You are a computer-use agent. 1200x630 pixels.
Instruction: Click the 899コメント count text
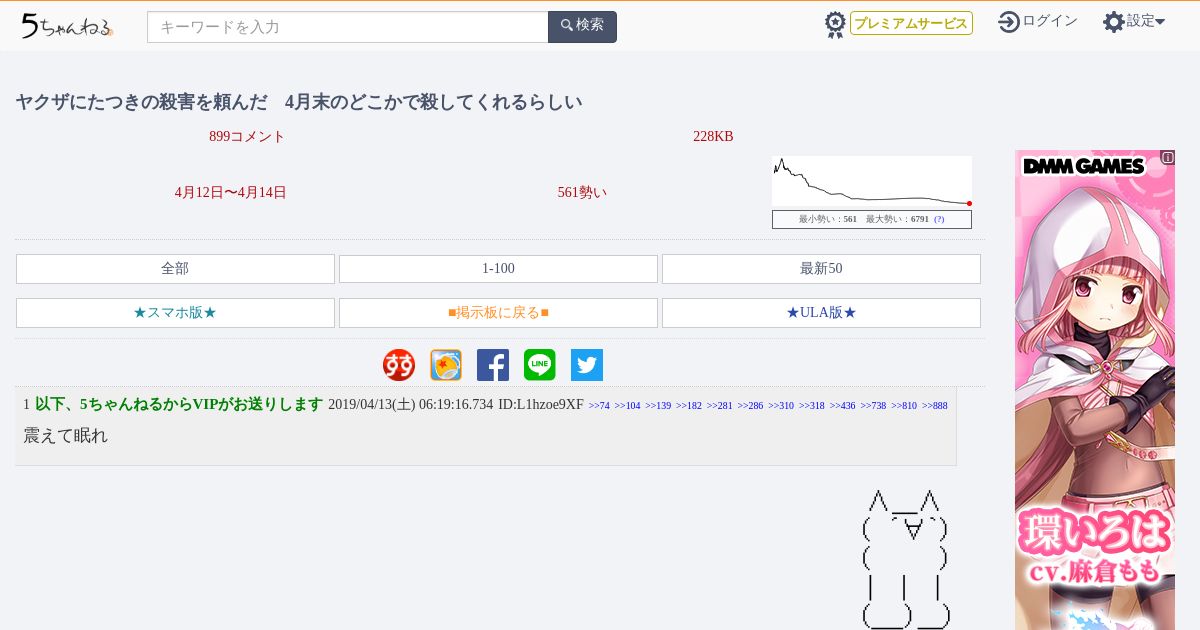tap(247, 137)
